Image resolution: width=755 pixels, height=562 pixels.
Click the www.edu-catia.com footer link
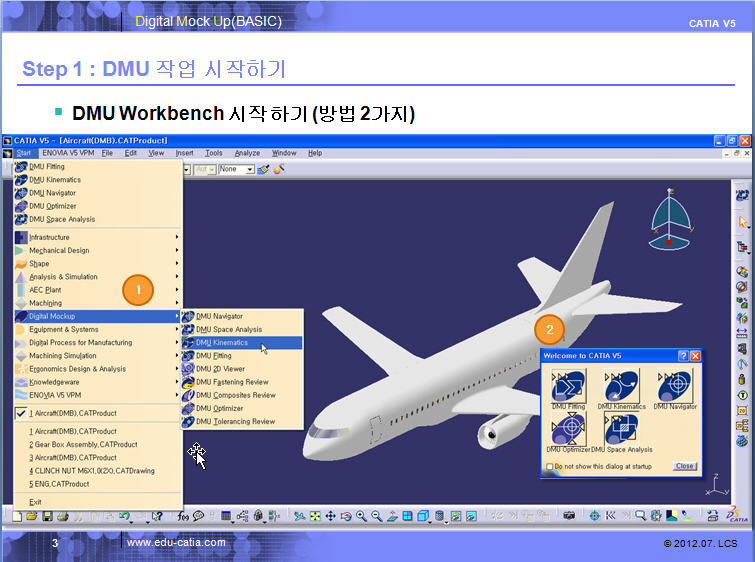click(x=177, y=542)
